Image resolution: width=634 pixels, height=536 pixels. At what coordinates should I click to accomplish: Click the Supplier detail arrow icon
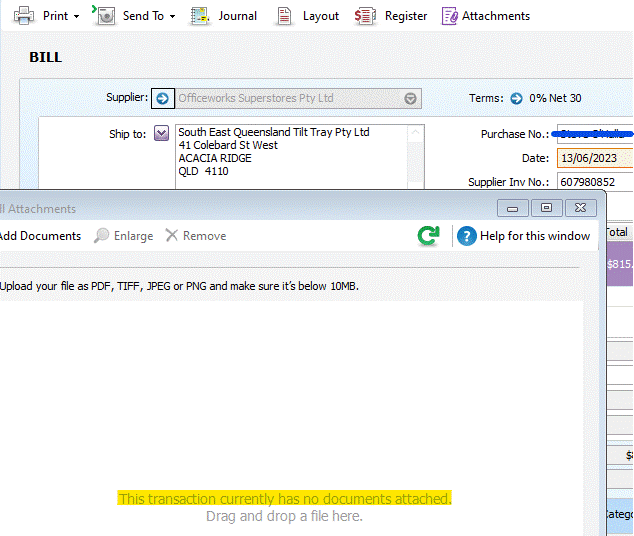tap(163, 98)
